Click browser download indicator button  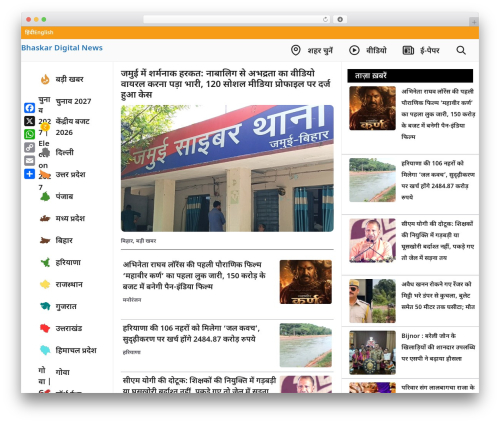[x=340, y=19]
